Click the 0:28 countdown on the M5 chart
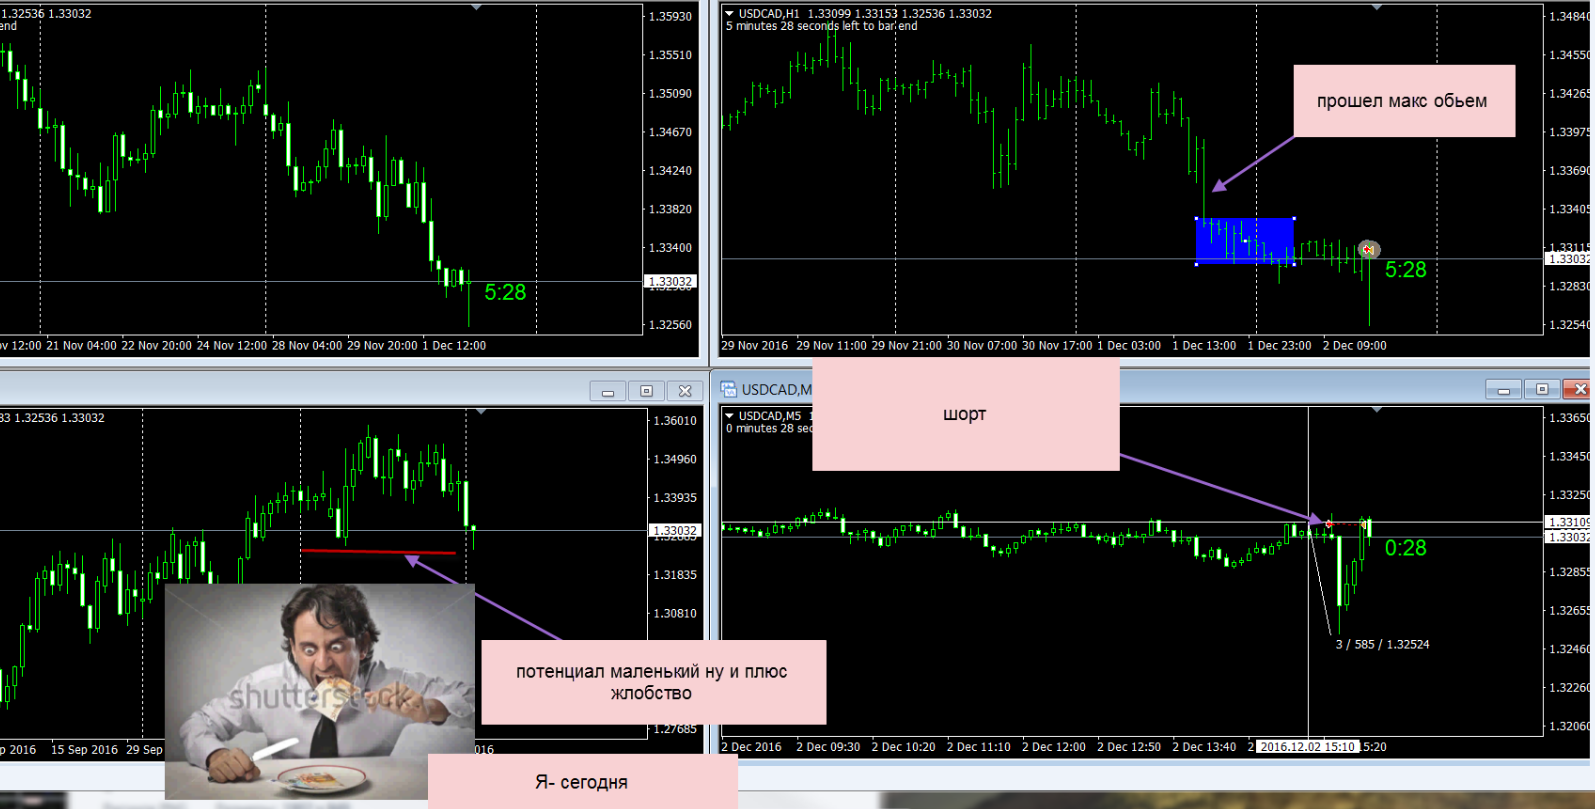The height and width of the screenshot is (809, 1595). tap(1405, 548)
